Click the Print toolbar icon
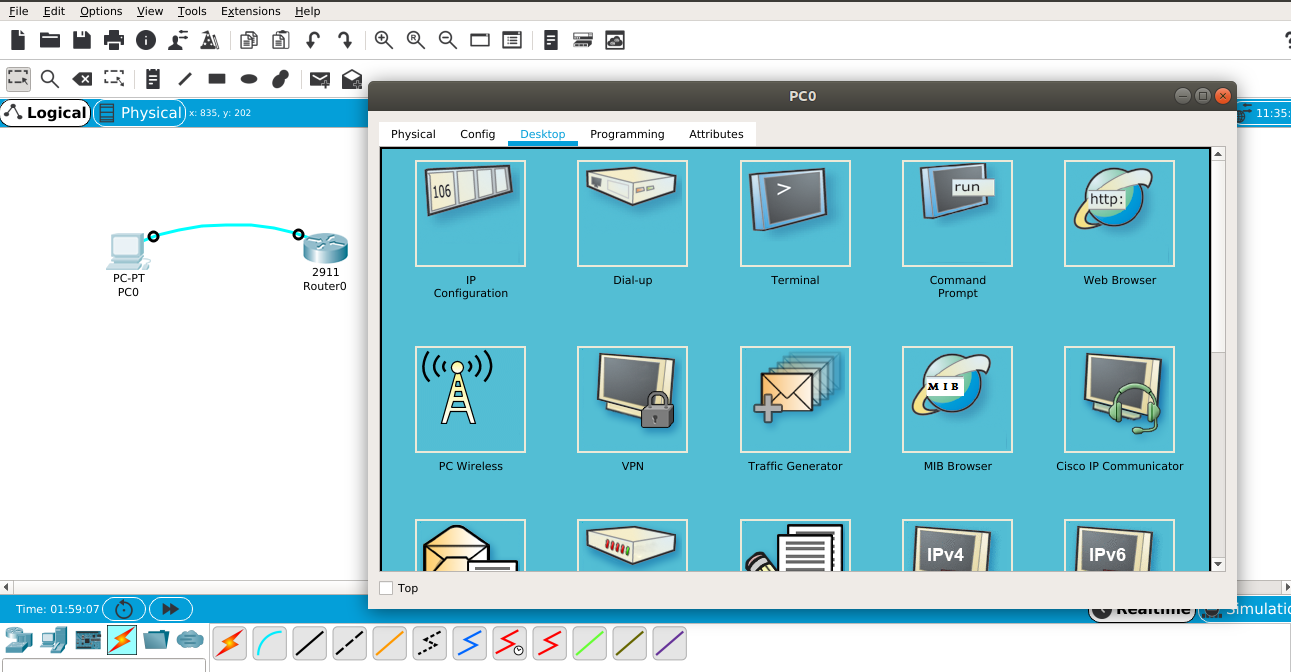Viewport: 1291px width, 672px height. click(114, 40)
